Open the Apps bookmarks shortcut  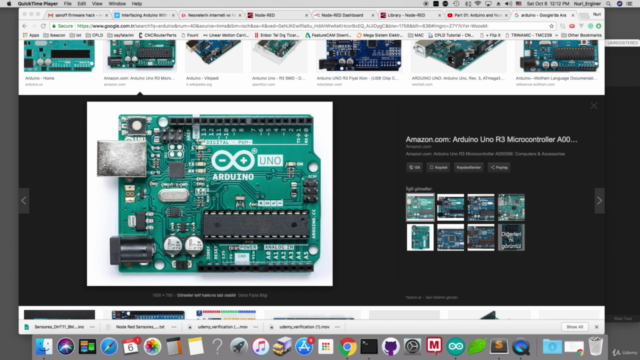tap(31, 36)
